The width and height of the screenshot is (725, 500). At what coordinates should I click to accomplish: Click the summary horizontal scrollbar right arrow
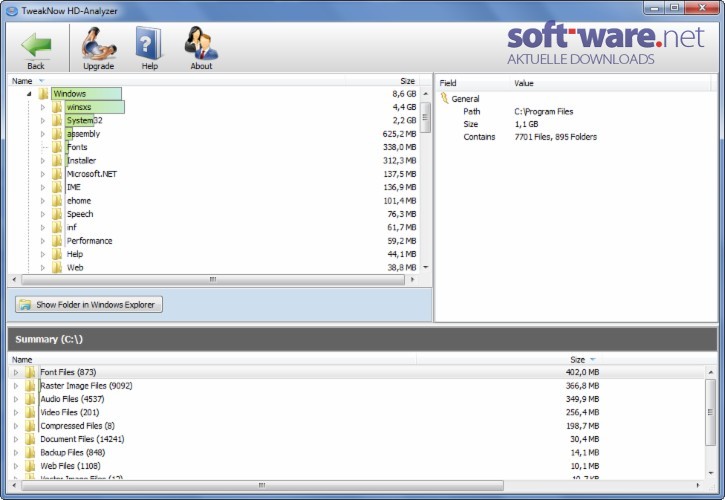tap(698, 485)
